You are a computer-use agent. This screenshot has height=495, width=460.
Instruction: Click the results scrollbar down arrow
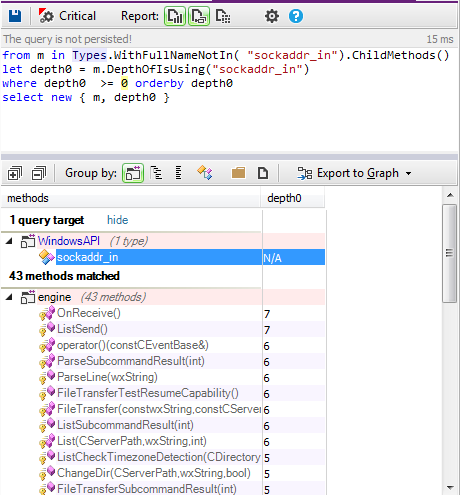(x=450, y=488)
